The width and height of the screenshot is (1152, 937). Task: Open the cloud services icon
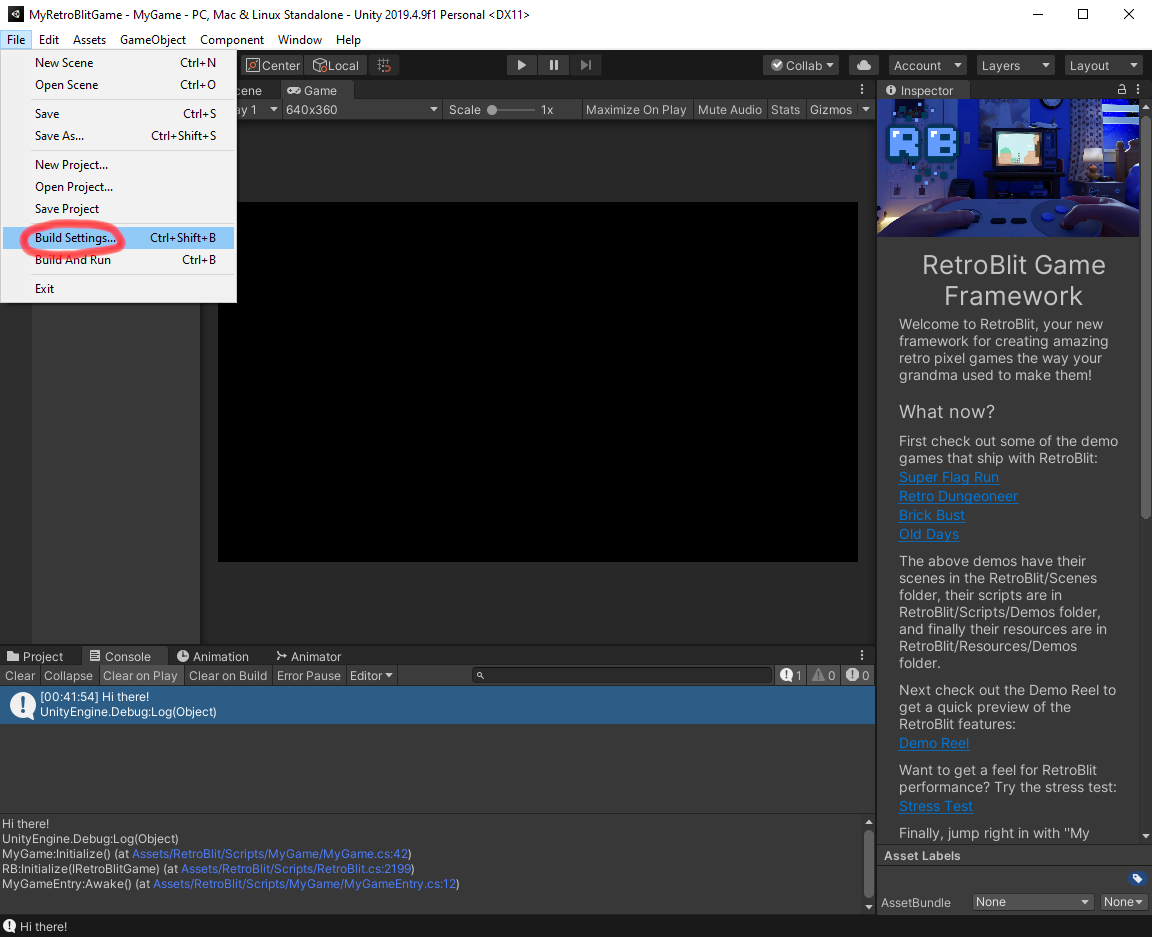click(864, 65)
